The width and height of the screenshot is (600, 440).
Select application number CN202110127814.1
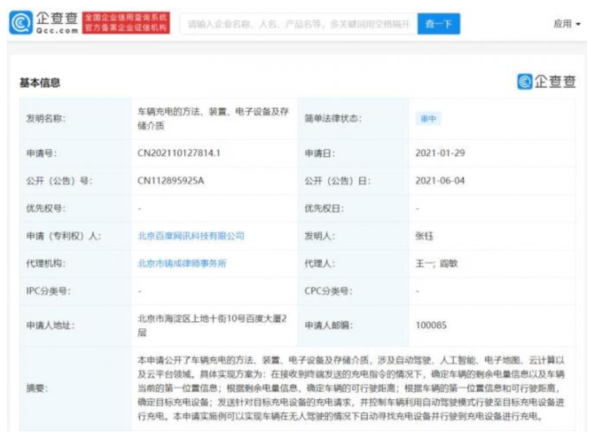(179, 153)
